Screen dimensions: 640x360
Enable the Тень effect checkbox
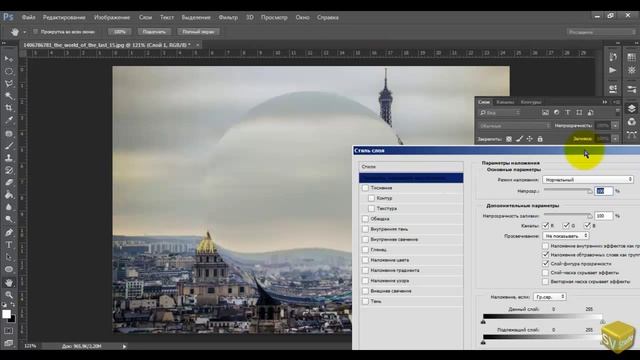[365, 301]
